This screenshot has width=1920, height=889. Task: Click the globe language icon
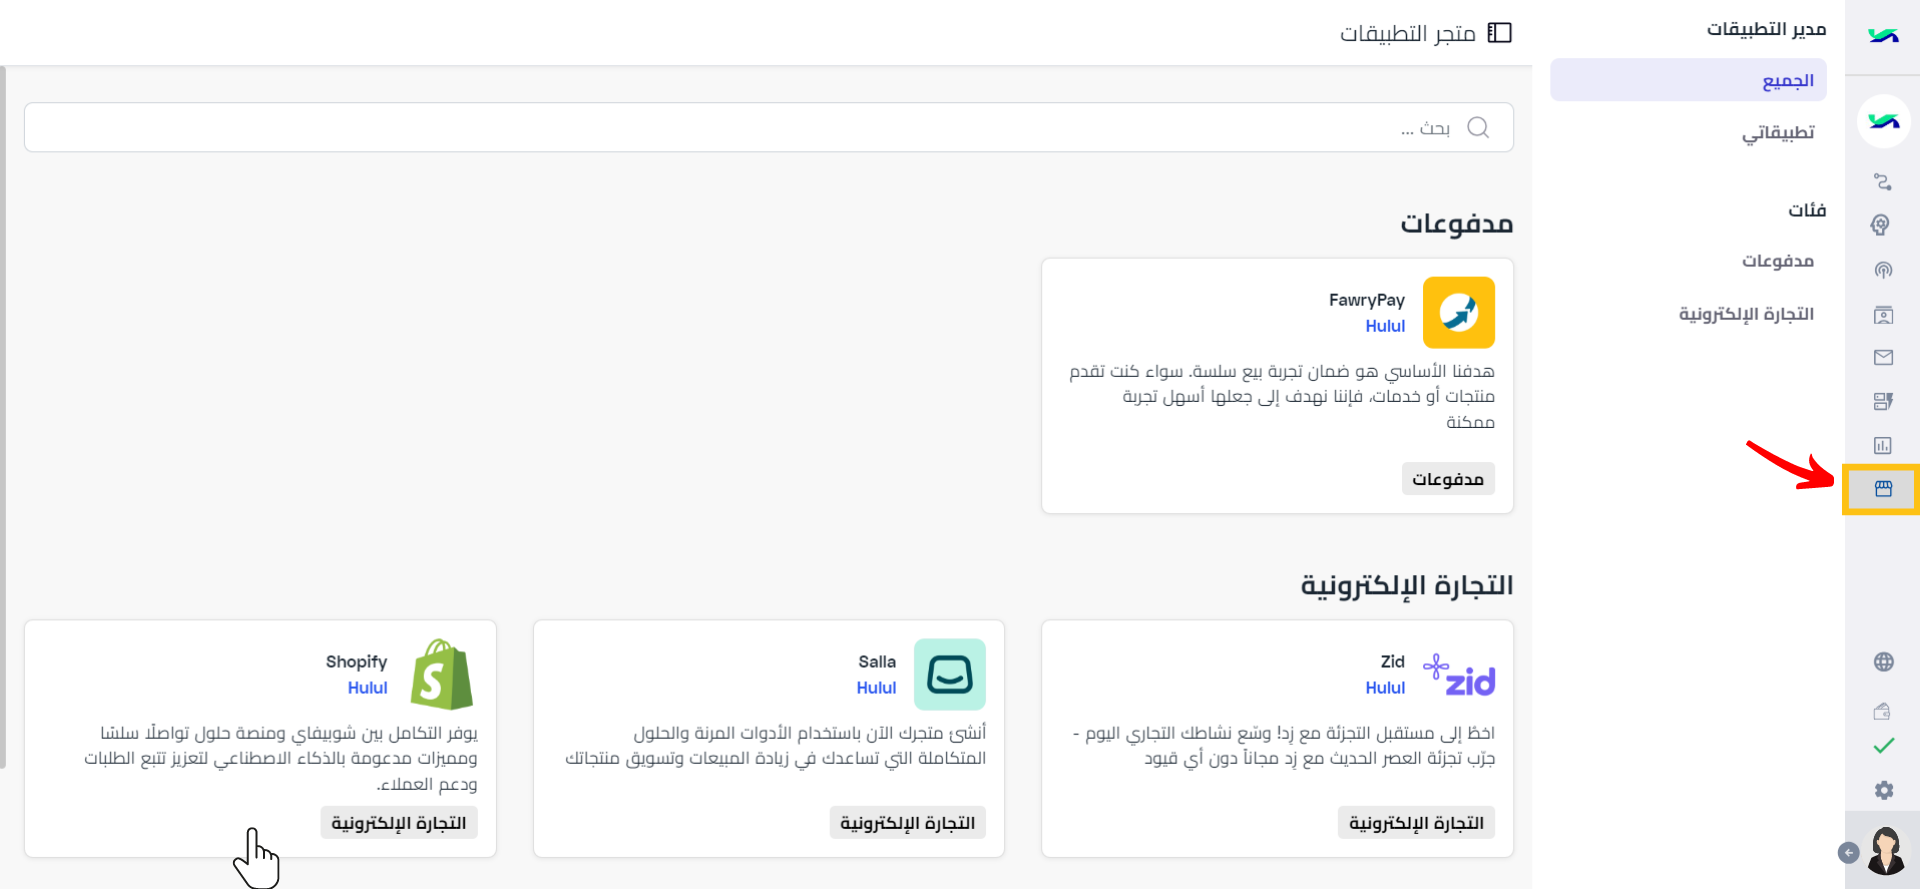1883,662
